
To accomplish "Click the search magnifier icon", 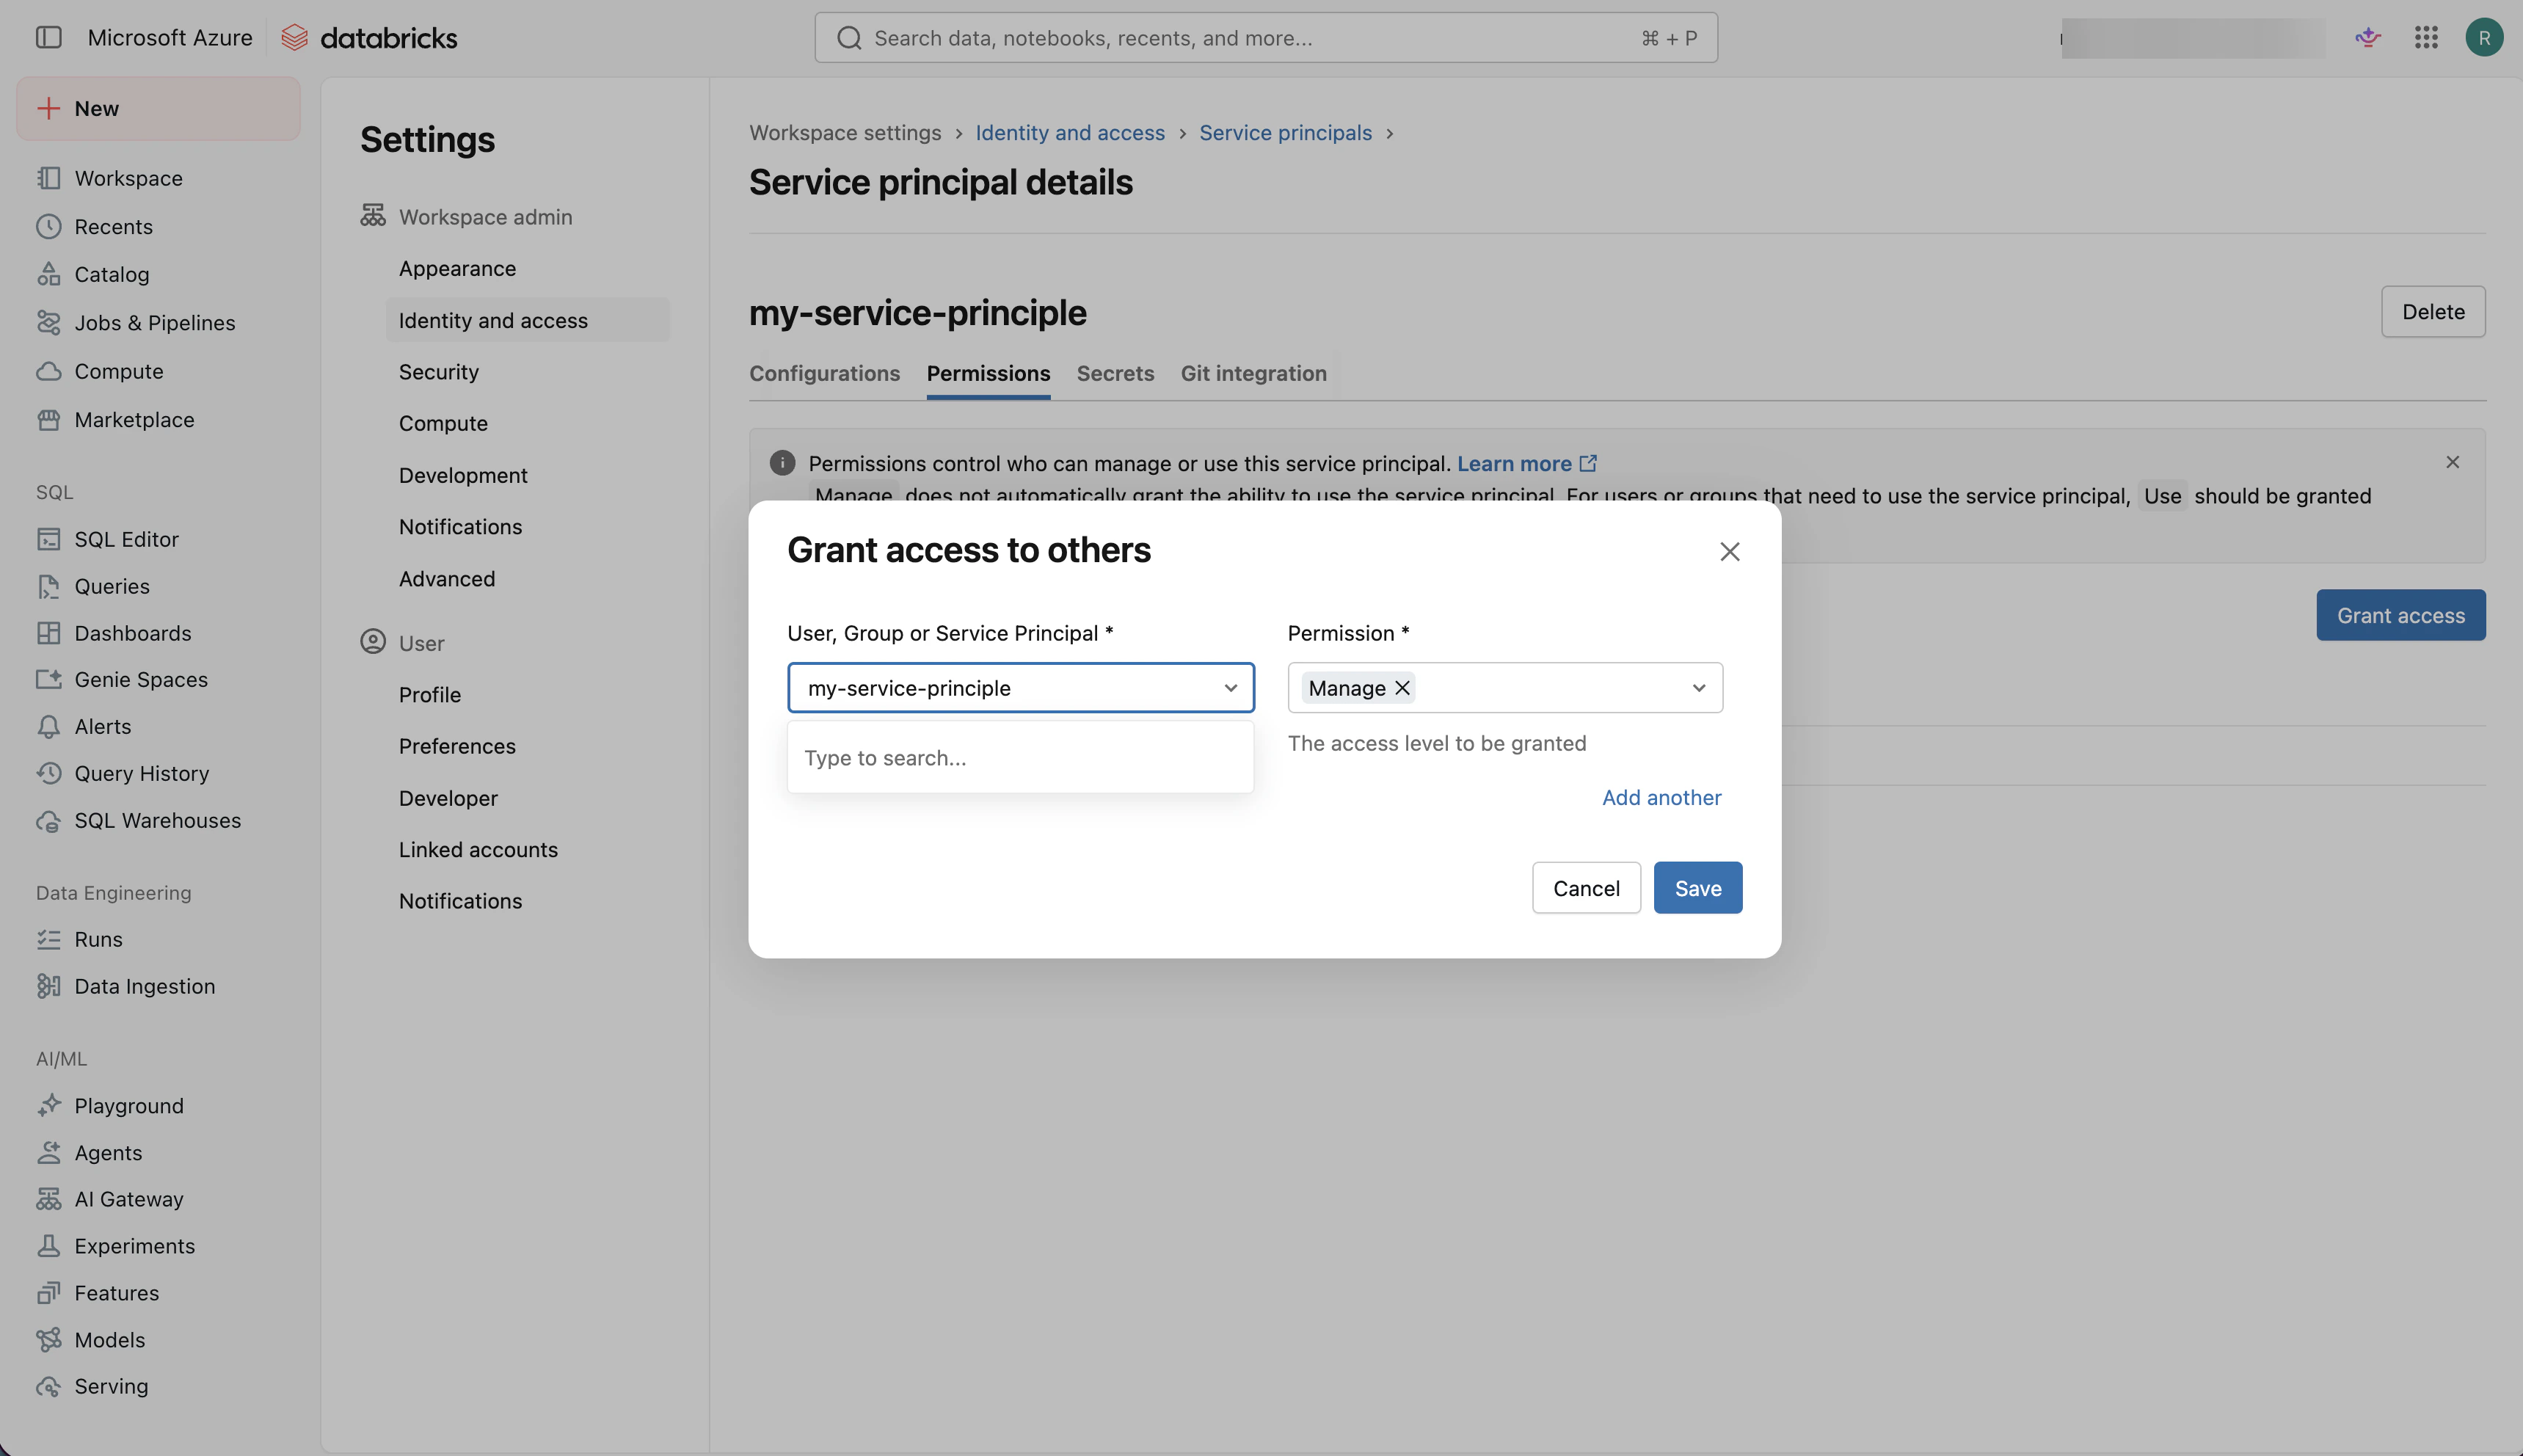I will [x=849, y=38].
